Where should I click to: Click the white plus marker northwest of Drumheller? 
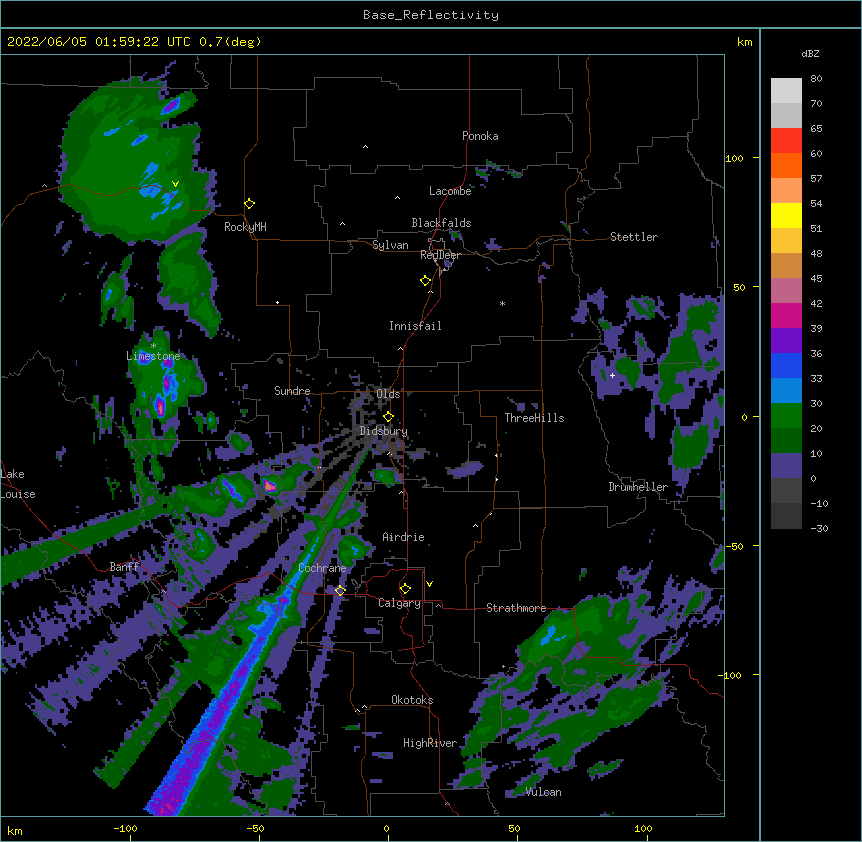pos(612,375)
